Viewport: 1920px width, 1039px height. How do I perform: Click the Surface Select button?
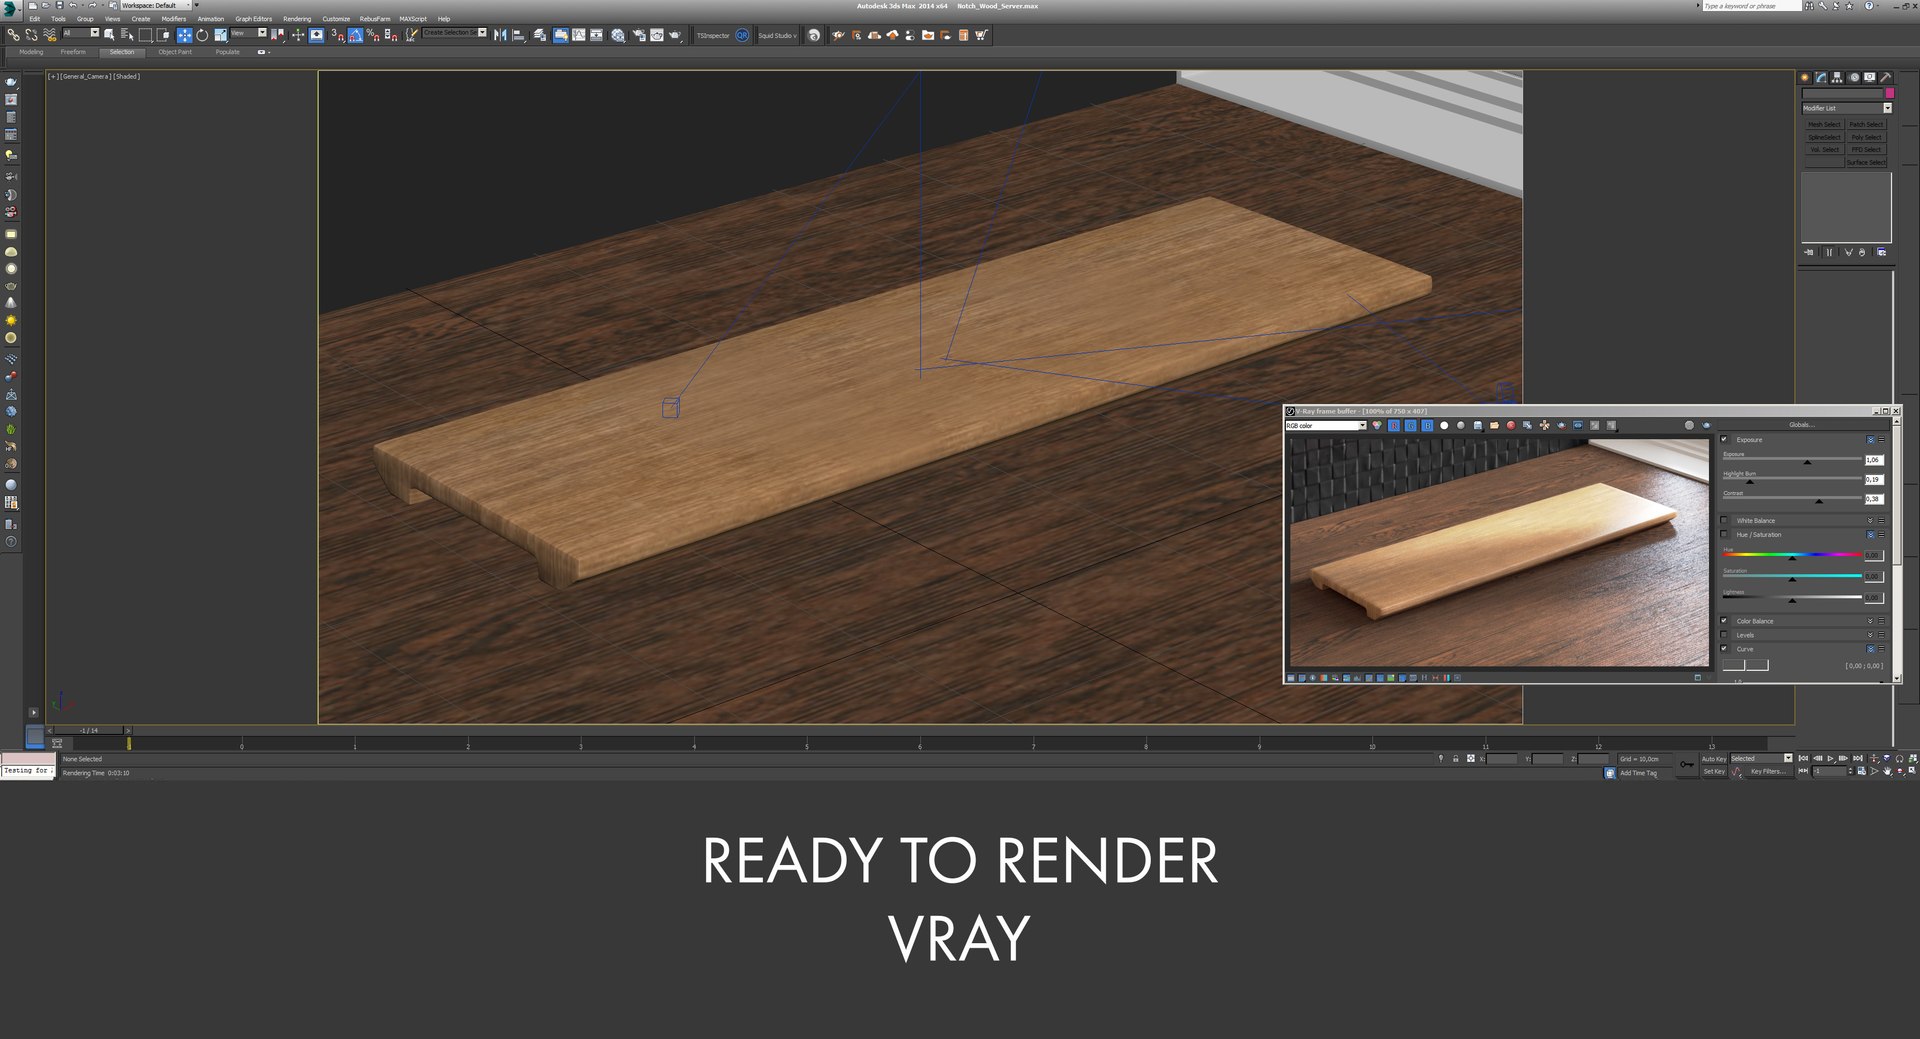pyautogui.click(x=1866, y=162)
